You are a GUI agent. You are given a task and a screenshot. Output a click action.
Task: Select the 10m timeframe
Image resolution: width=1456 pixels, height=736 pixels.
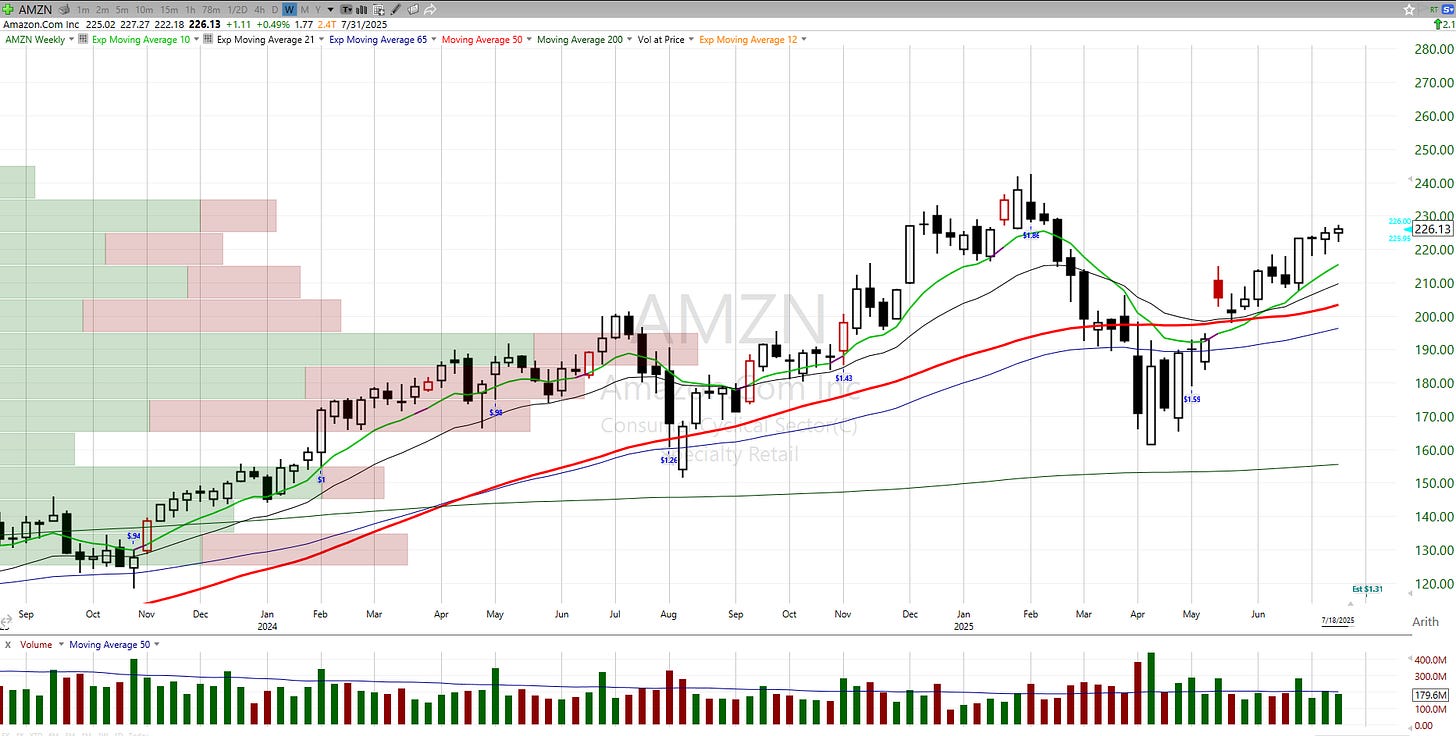click(x=144, y=10)
